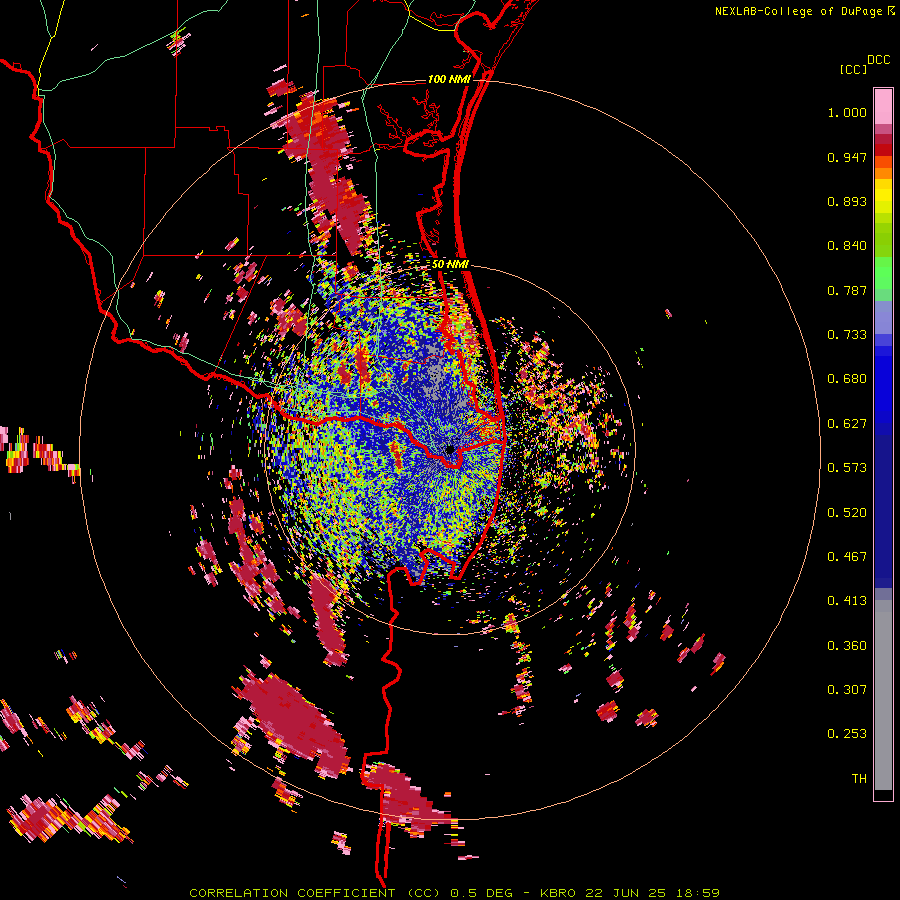
Task: Select the 0.680 legend value
Action: point(847,379)
